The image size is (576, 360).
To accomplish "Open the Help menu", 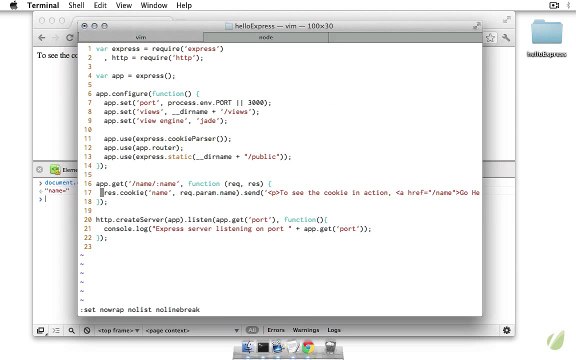I will point(184,5).
